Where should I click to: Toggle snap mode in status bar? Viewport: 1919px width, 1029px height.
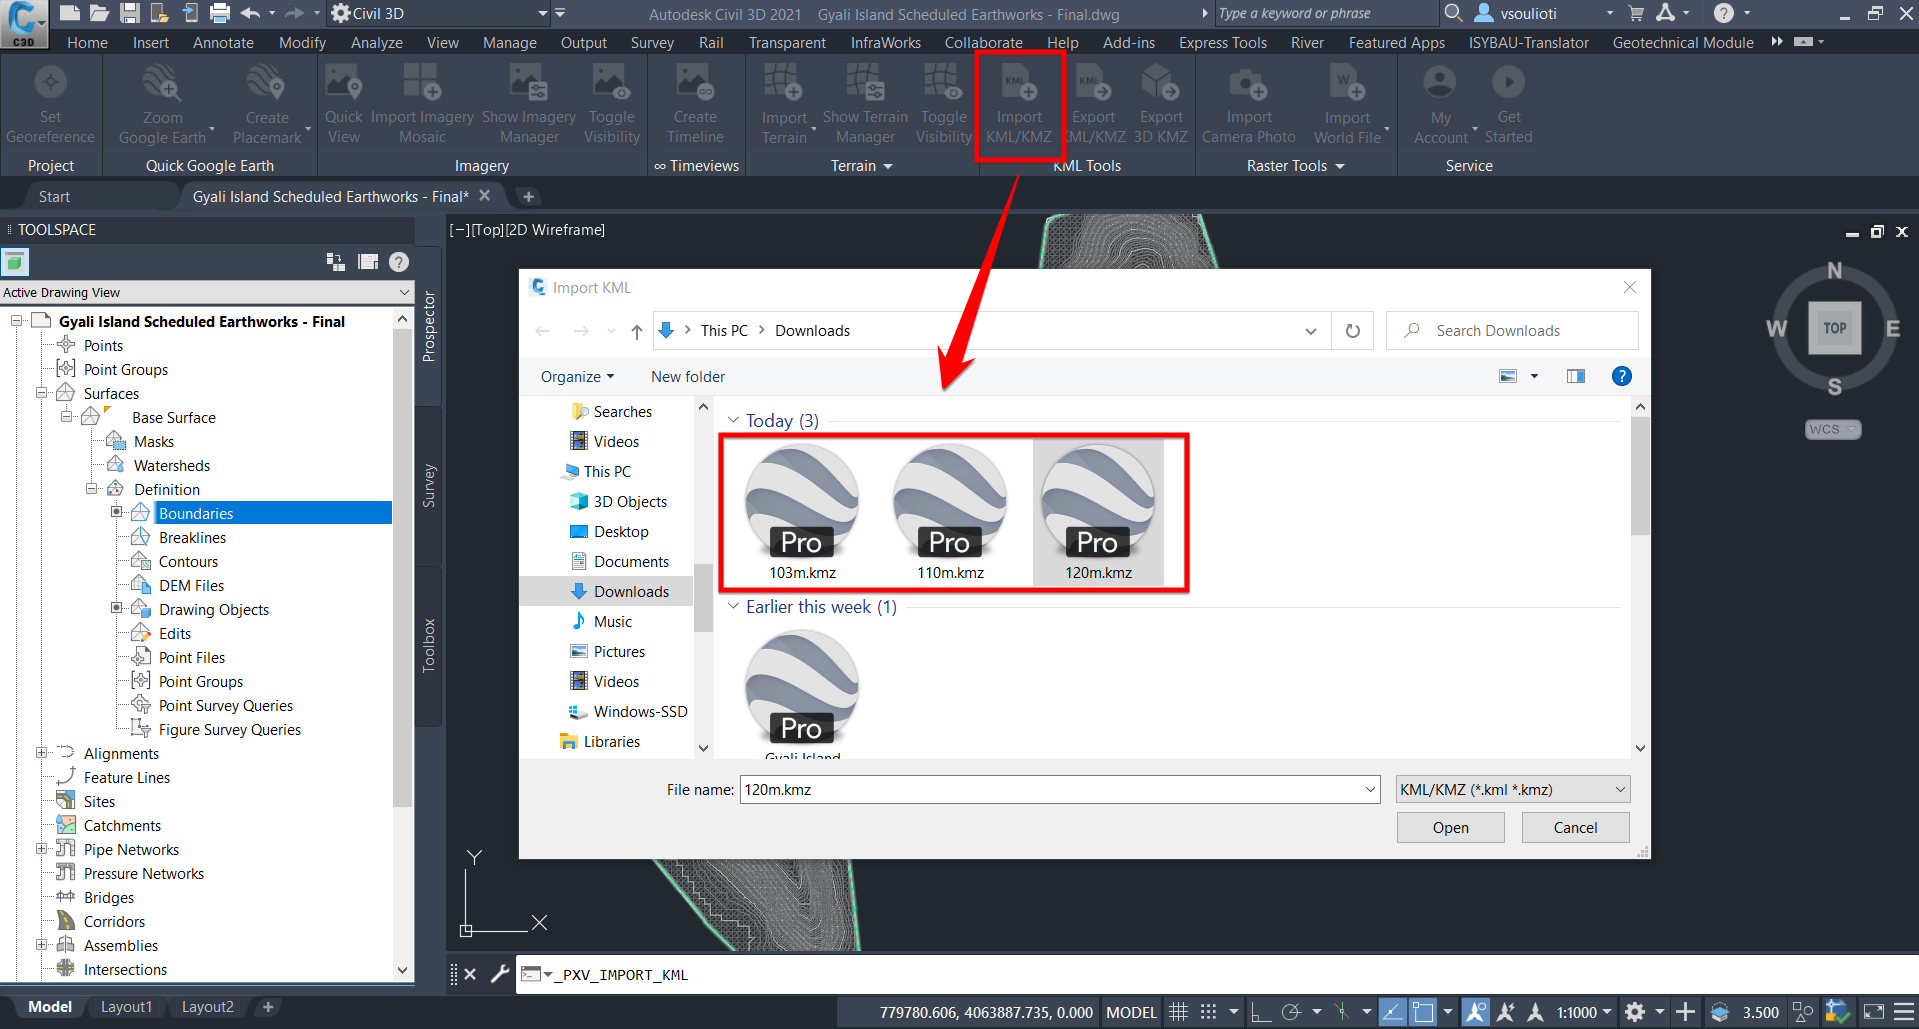coord(1209,1012)
